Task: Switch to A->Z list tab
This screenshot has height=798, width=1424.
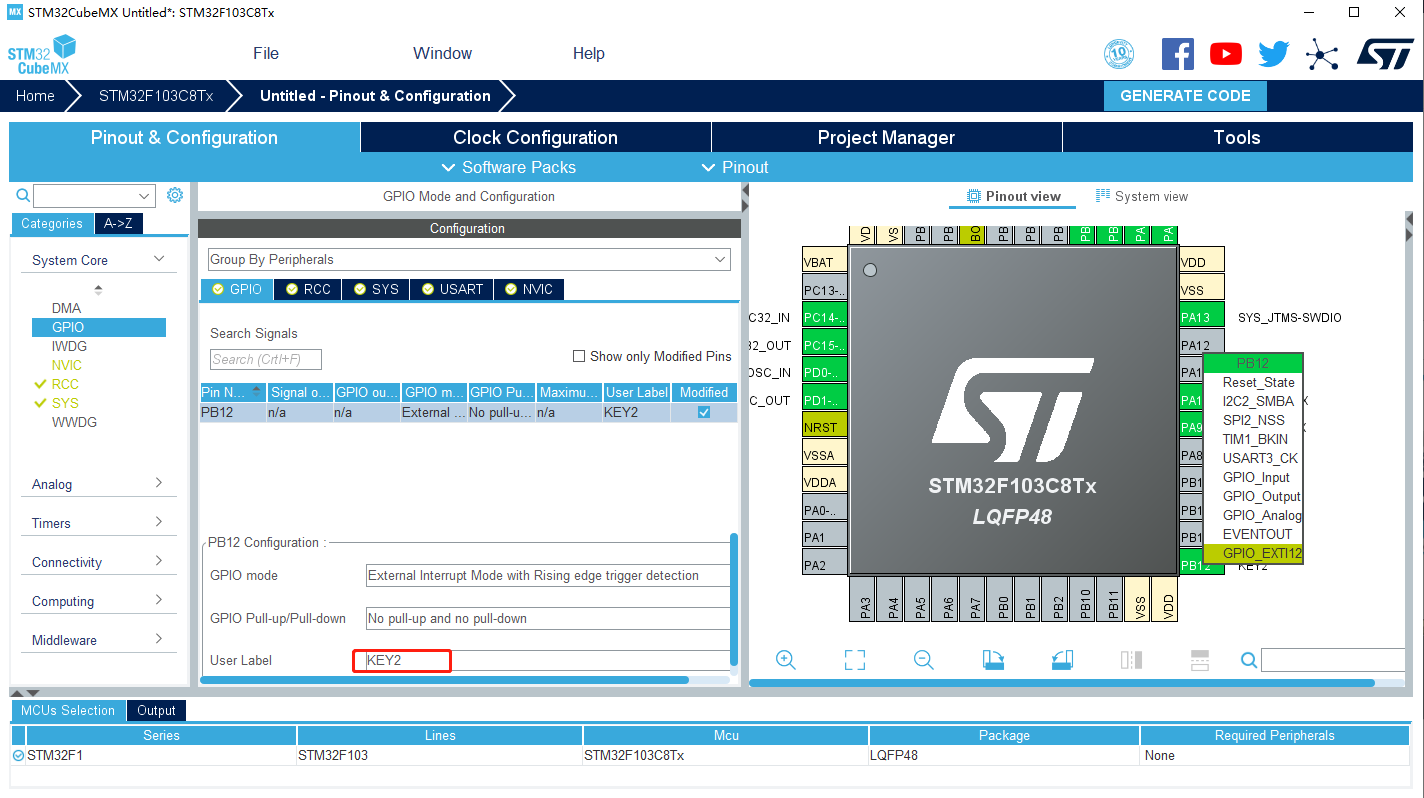Action: (x=118, y=224)
